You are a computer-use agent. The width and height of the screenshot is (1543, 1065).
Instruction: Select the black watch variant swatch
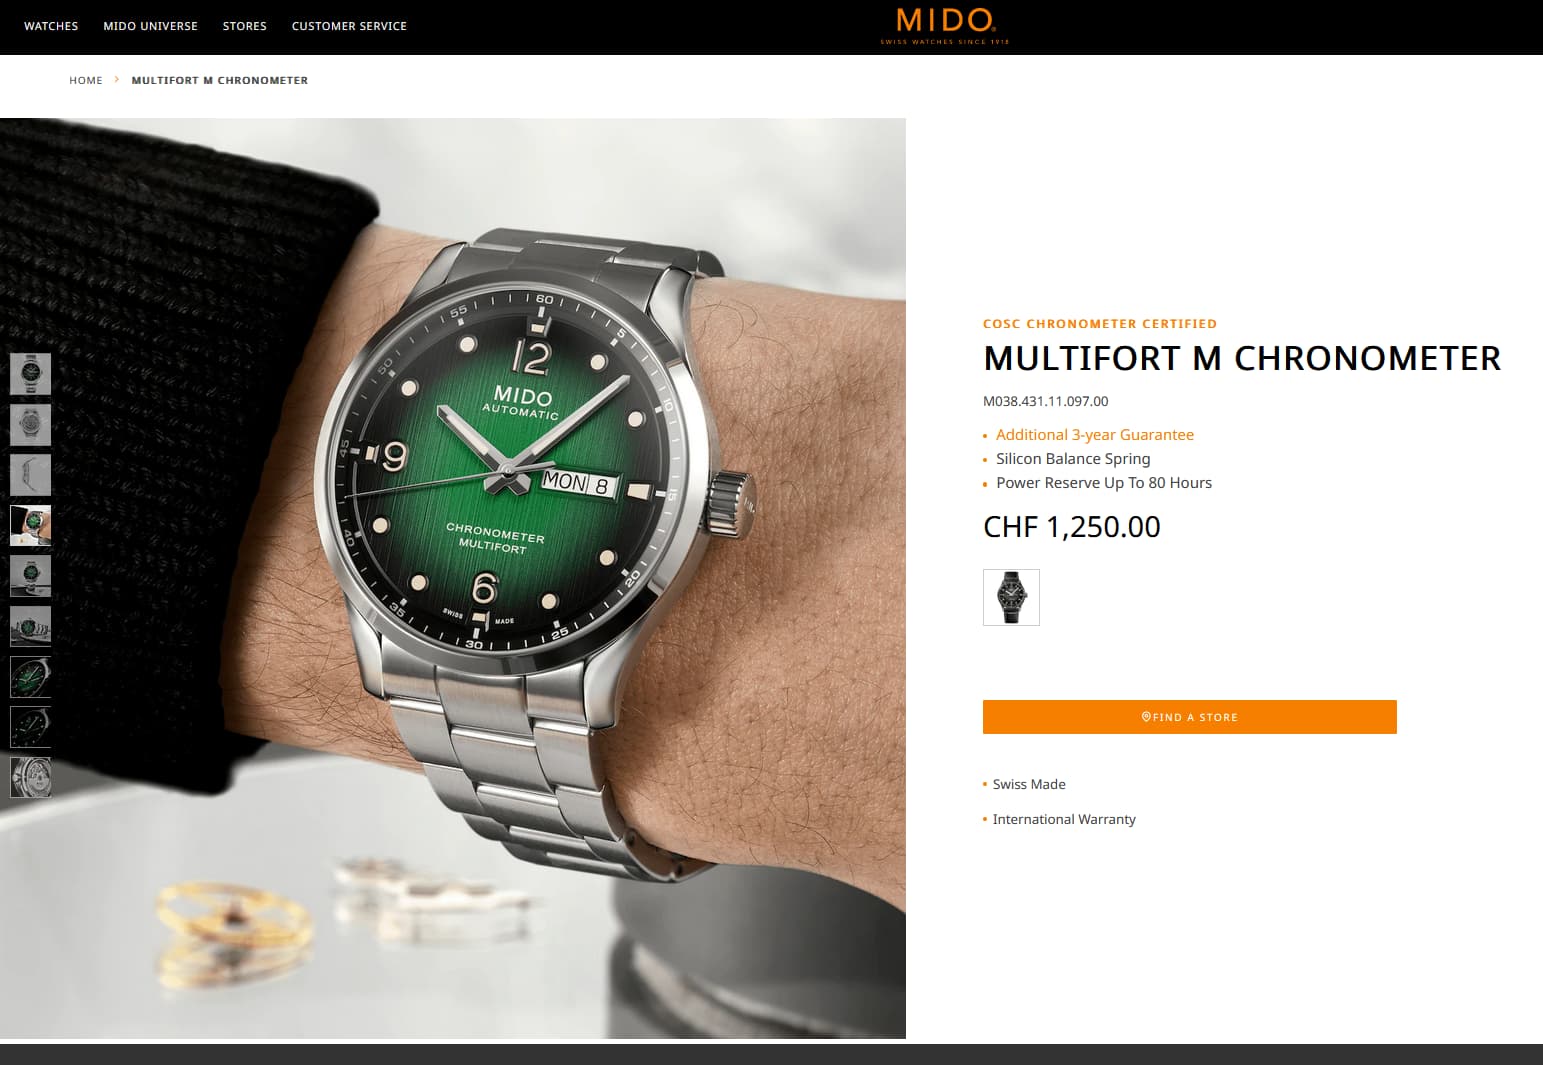pyautogui.click(x=1011, y=597)
